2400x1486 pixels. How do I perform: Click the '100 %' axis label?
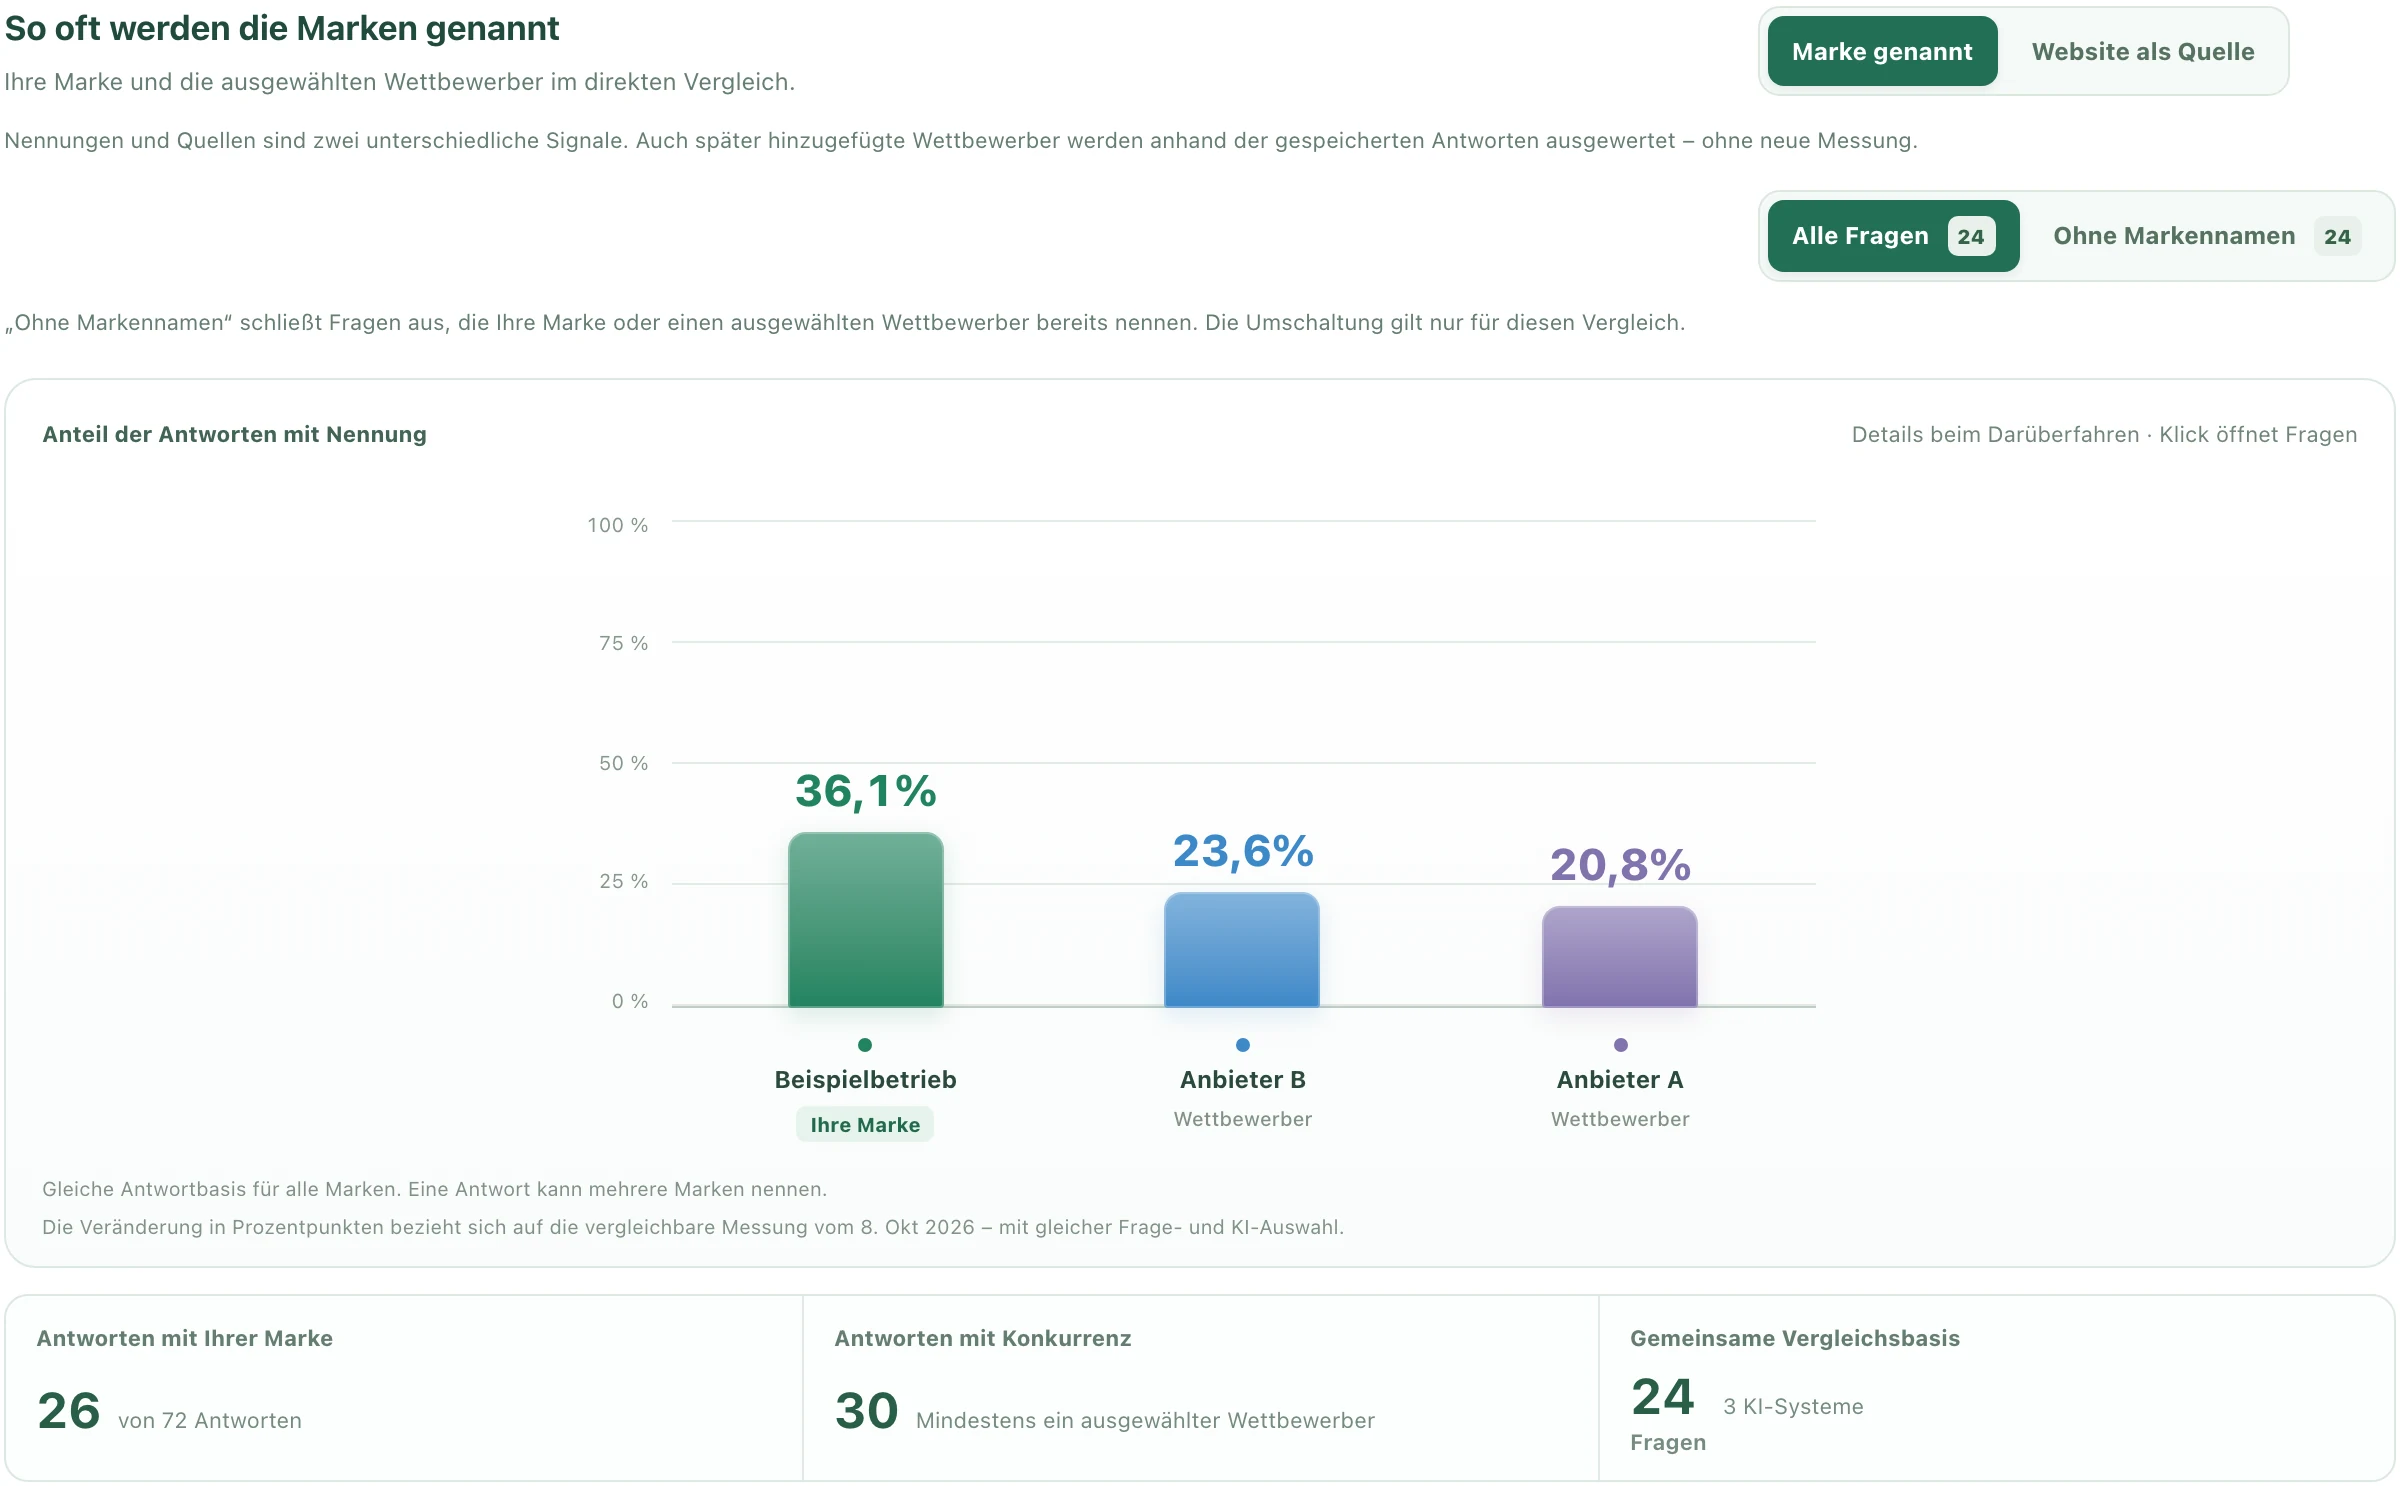[617, 524]
